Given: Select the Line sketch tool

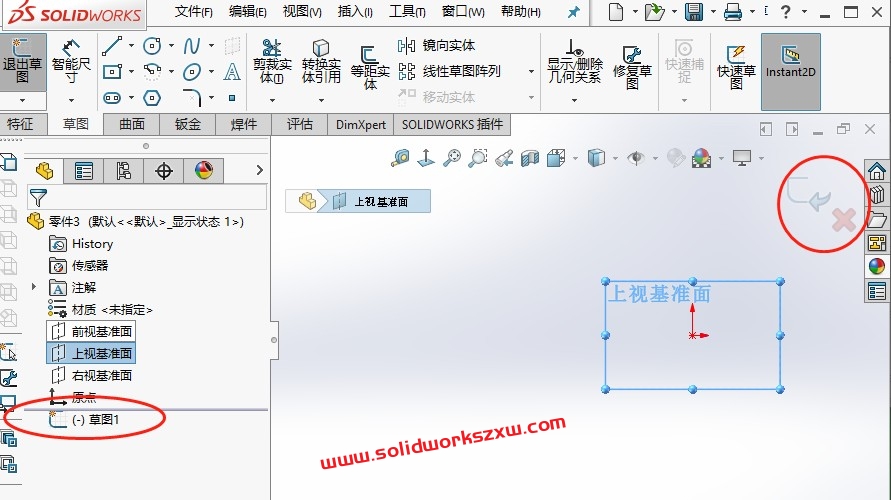Looking at the screenshot, I should tap(112, 46).
